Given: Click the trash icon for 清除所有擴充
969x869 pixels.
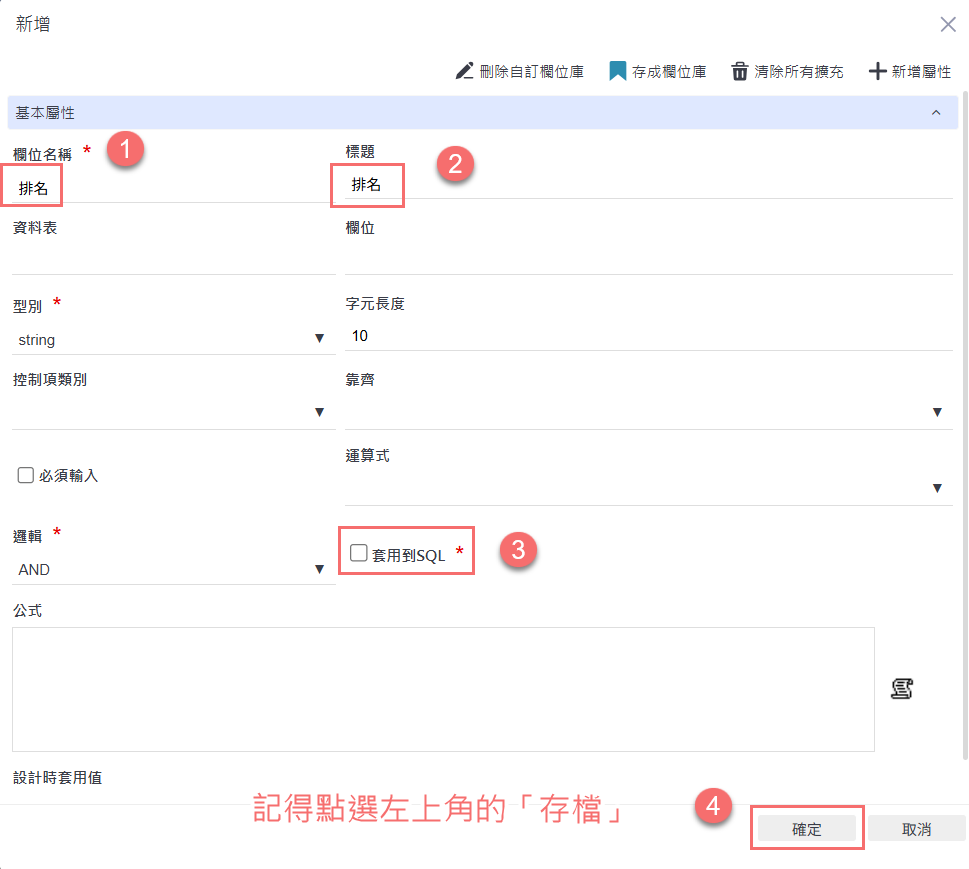Looking at the screenshot, I should point(740,71).
